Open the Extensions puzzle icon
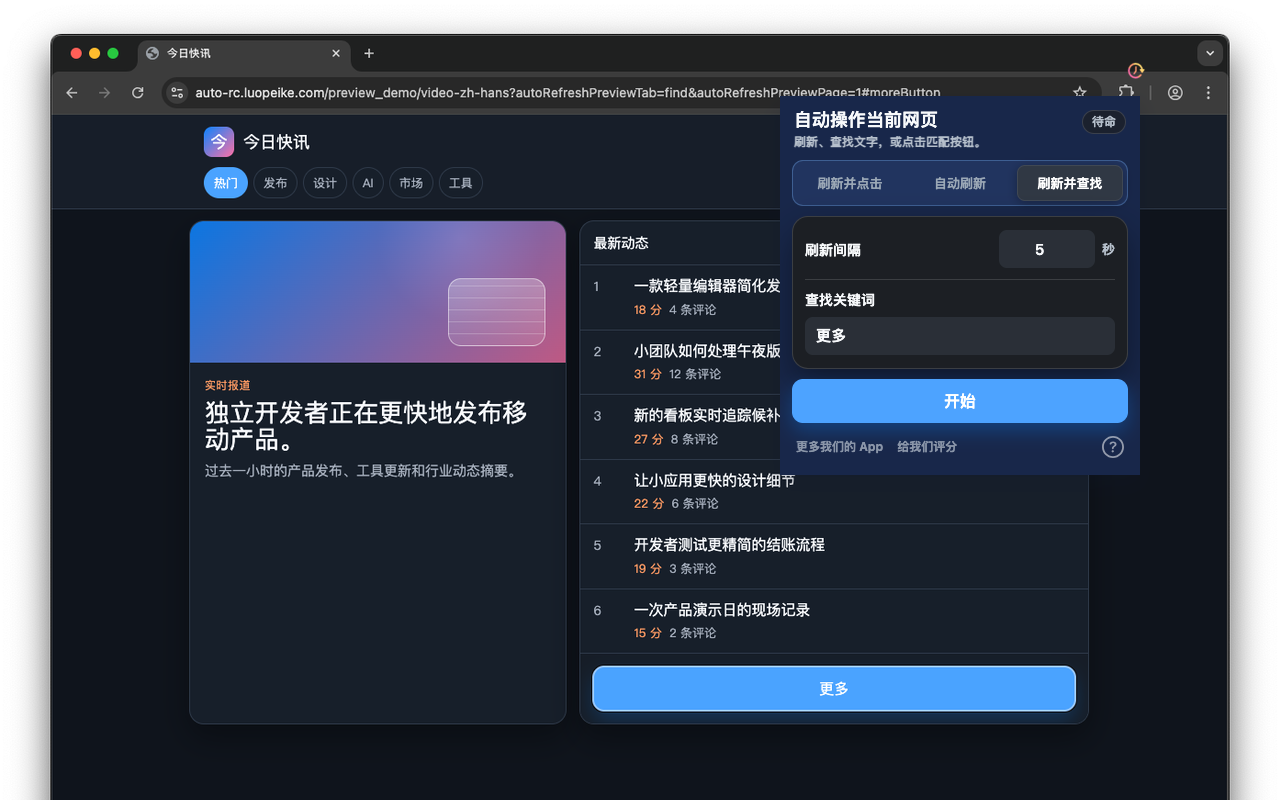 coord(1126,92)
